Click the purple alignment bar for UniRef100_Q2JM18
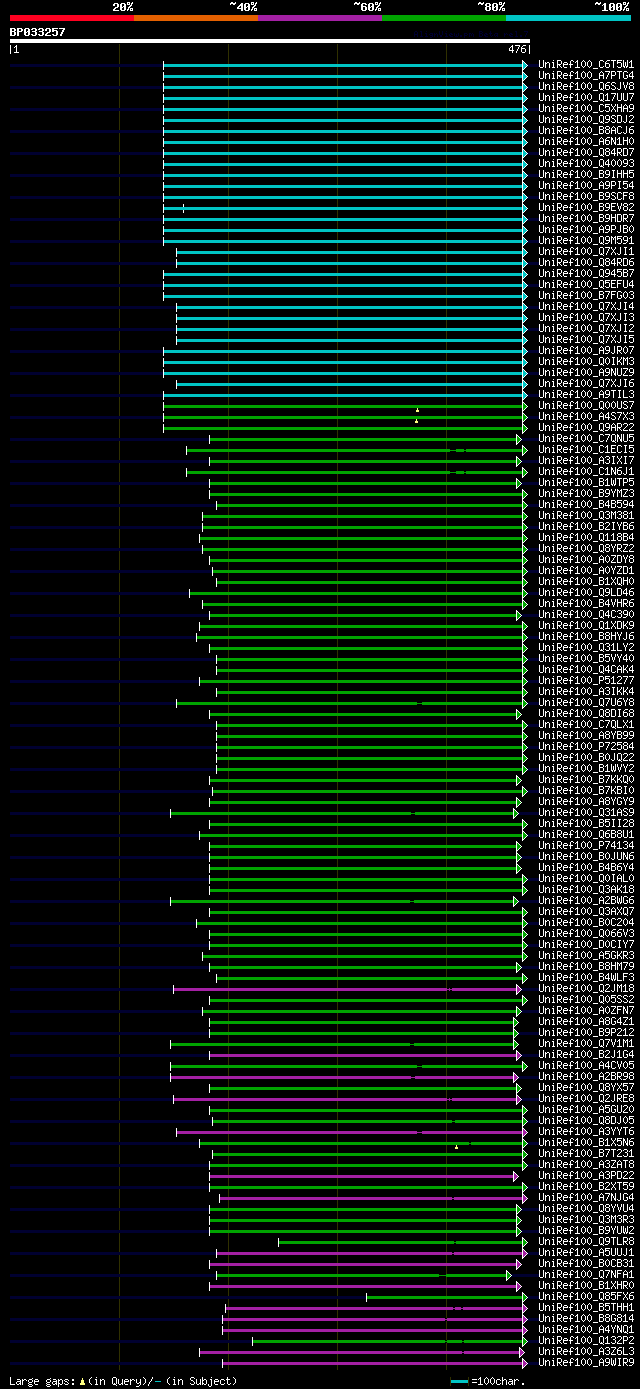640x1389 pixels. 348,988
